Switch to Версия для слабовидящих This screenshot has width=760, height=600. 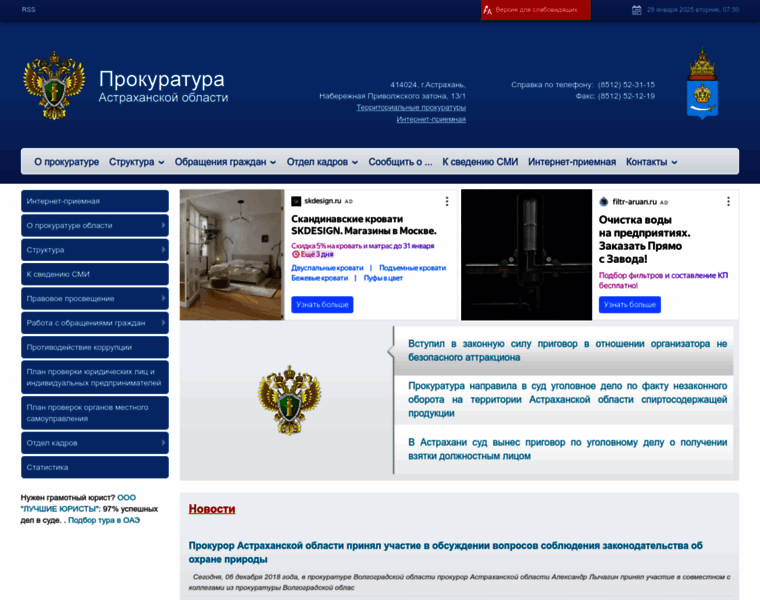(536, 10)
